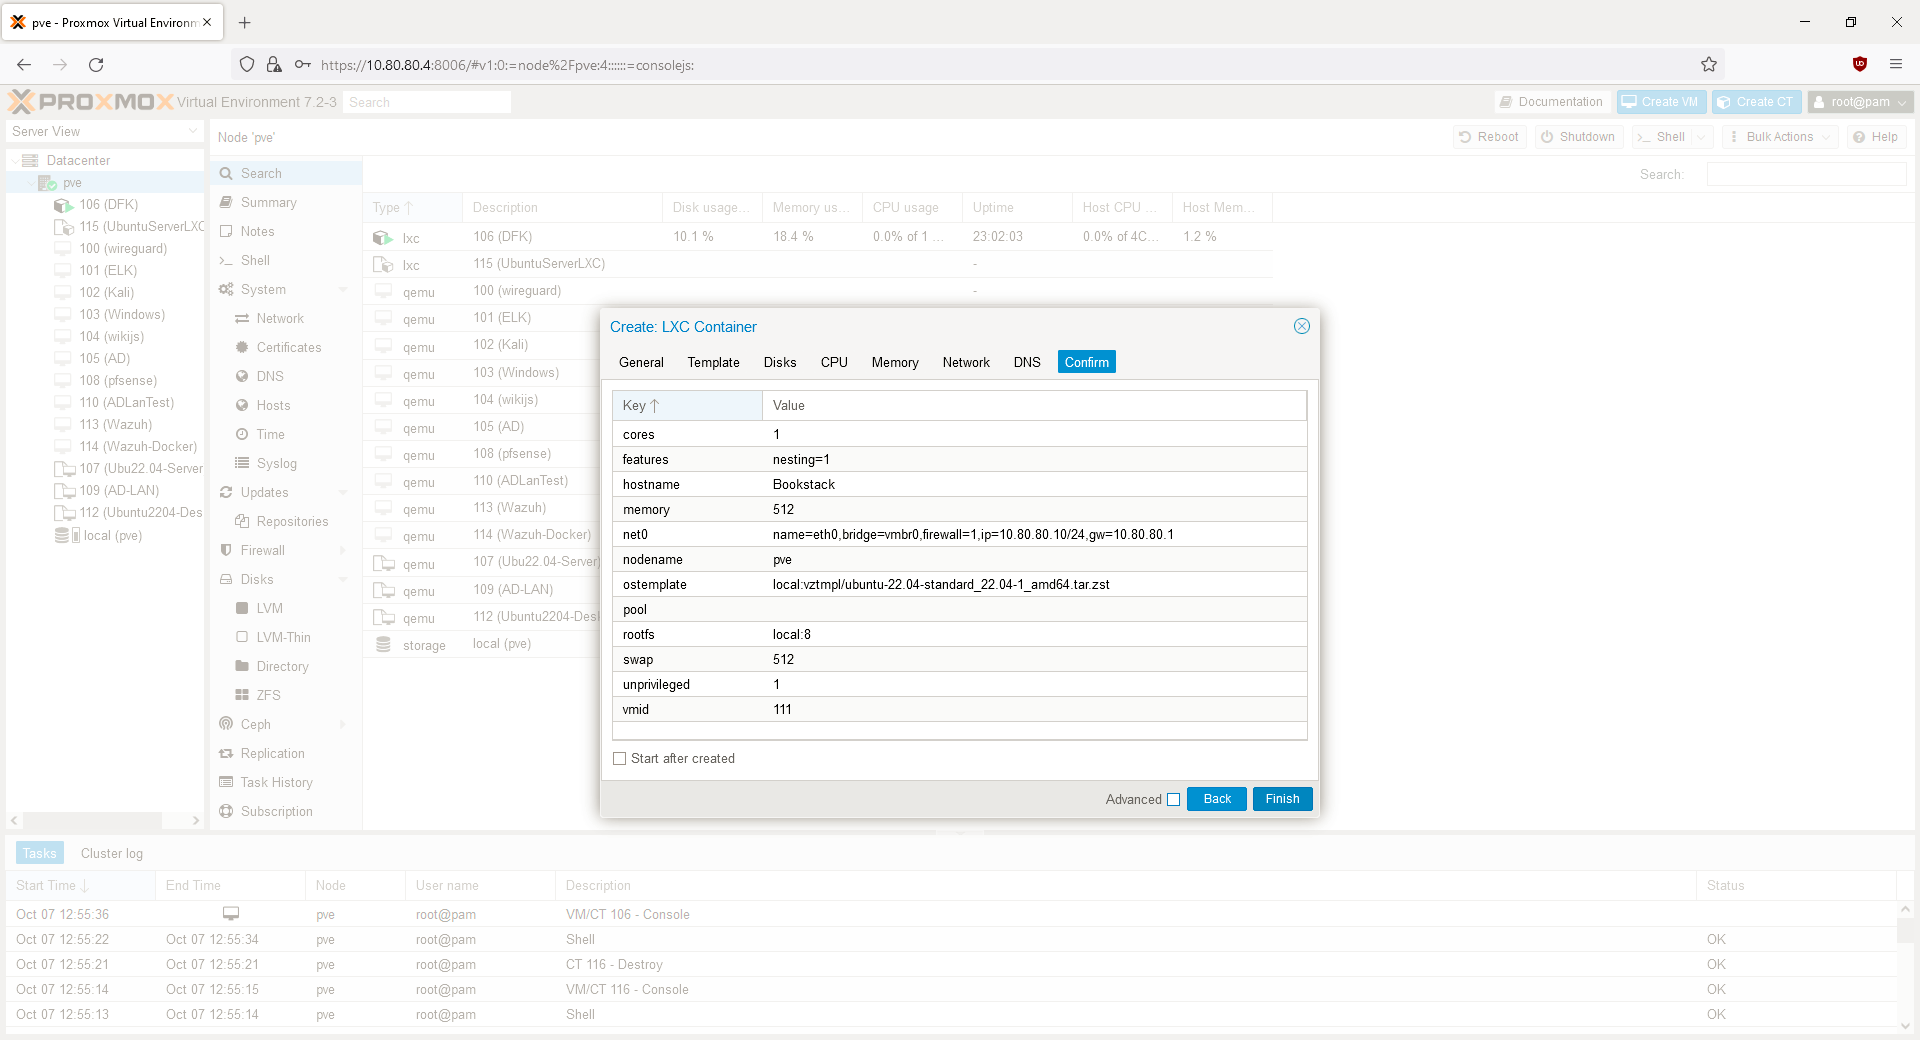Switch to the Template tab

tap(712, 362)
